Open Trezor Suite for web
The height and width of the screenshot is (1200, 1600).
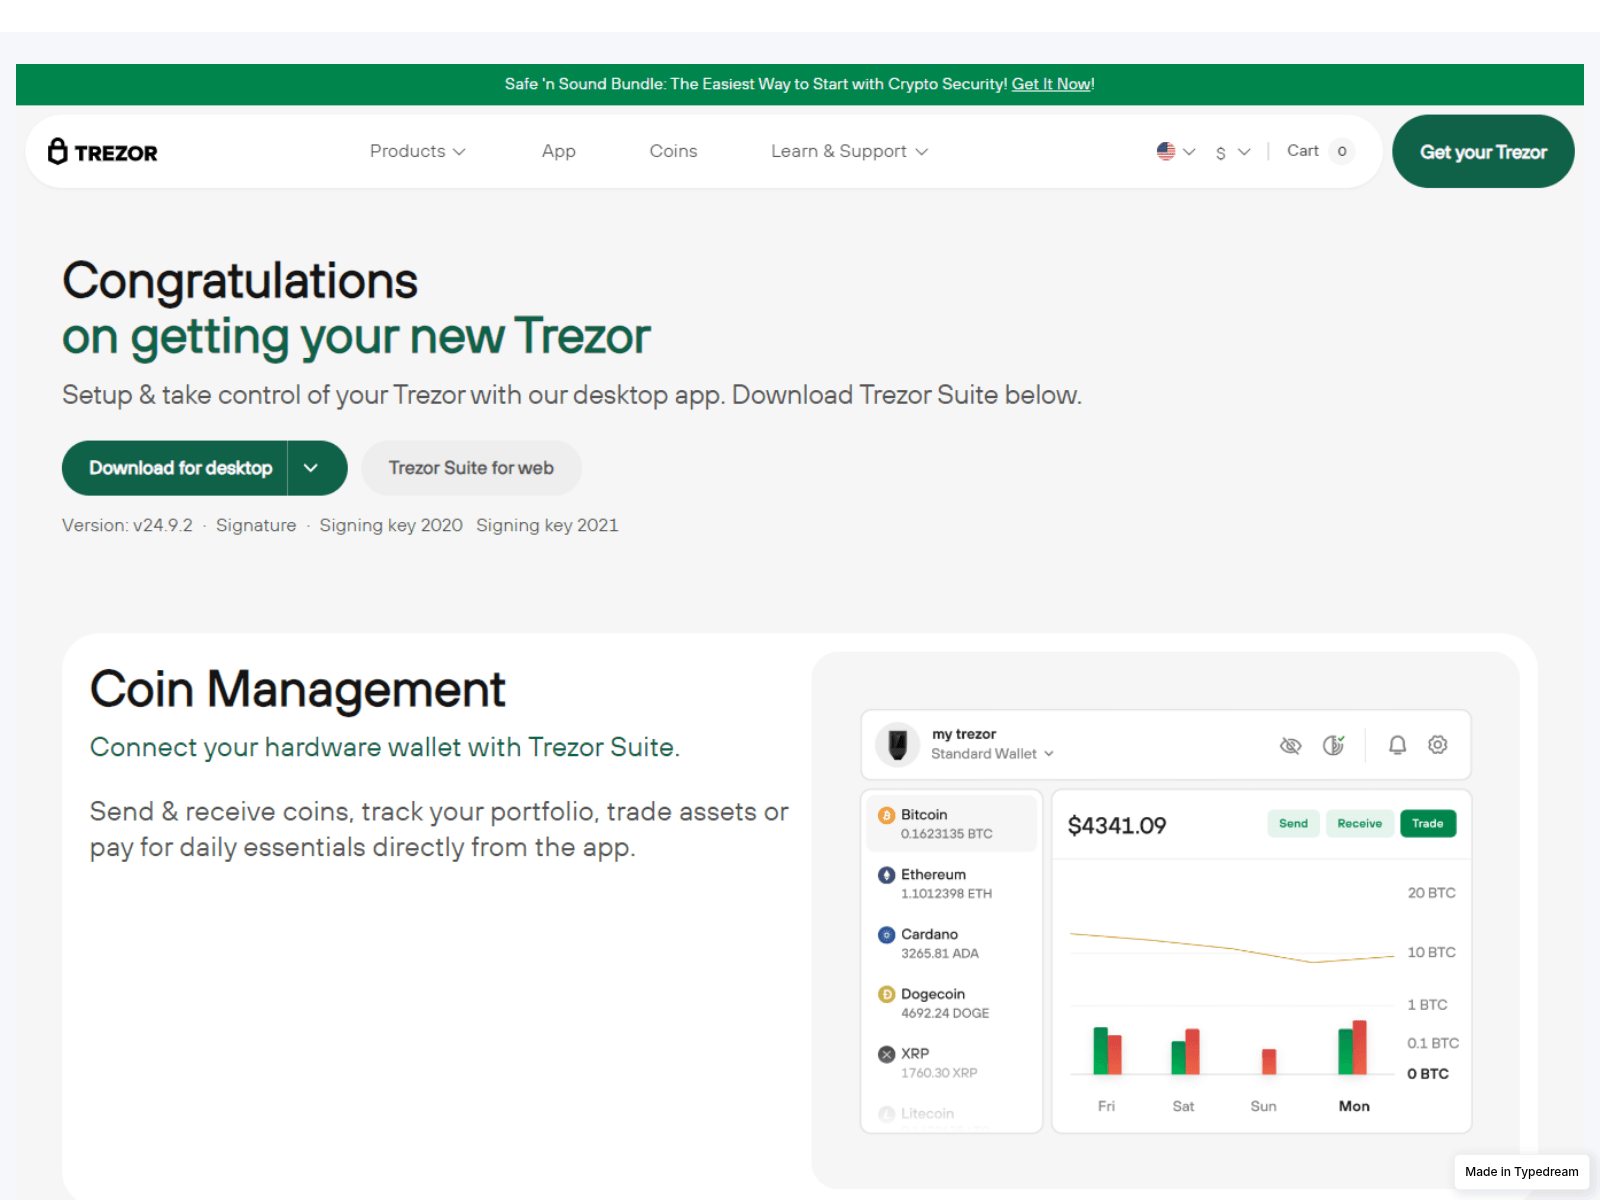471,468
